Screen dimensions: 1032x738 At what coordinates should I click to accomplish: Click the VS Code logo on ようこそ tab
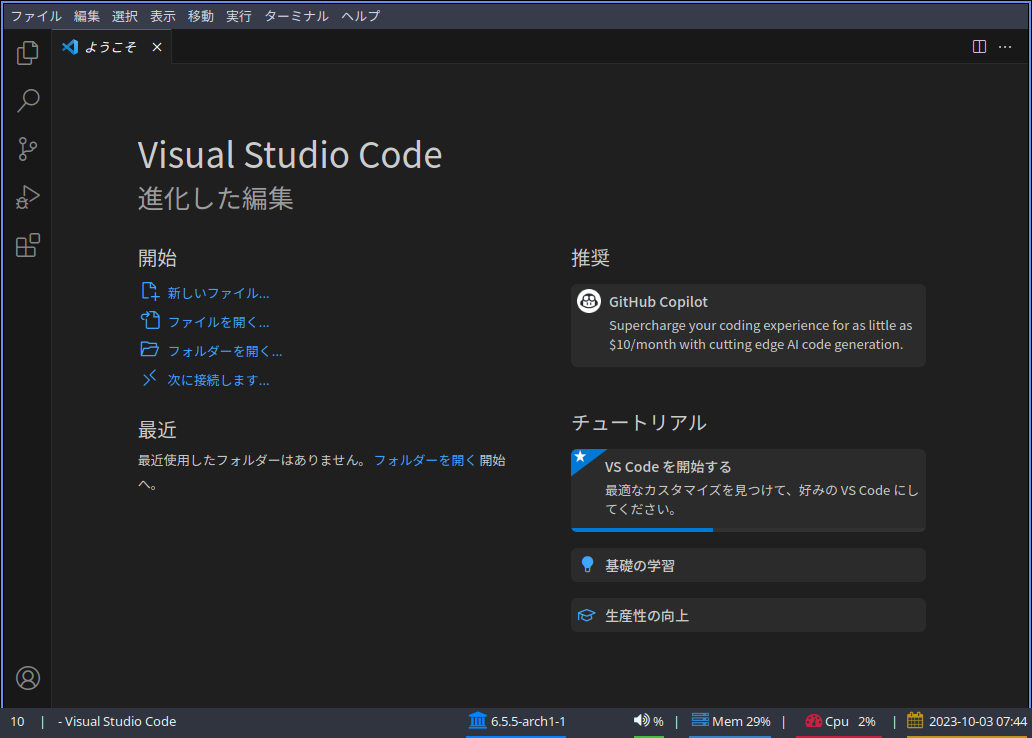tap(70, 47)
